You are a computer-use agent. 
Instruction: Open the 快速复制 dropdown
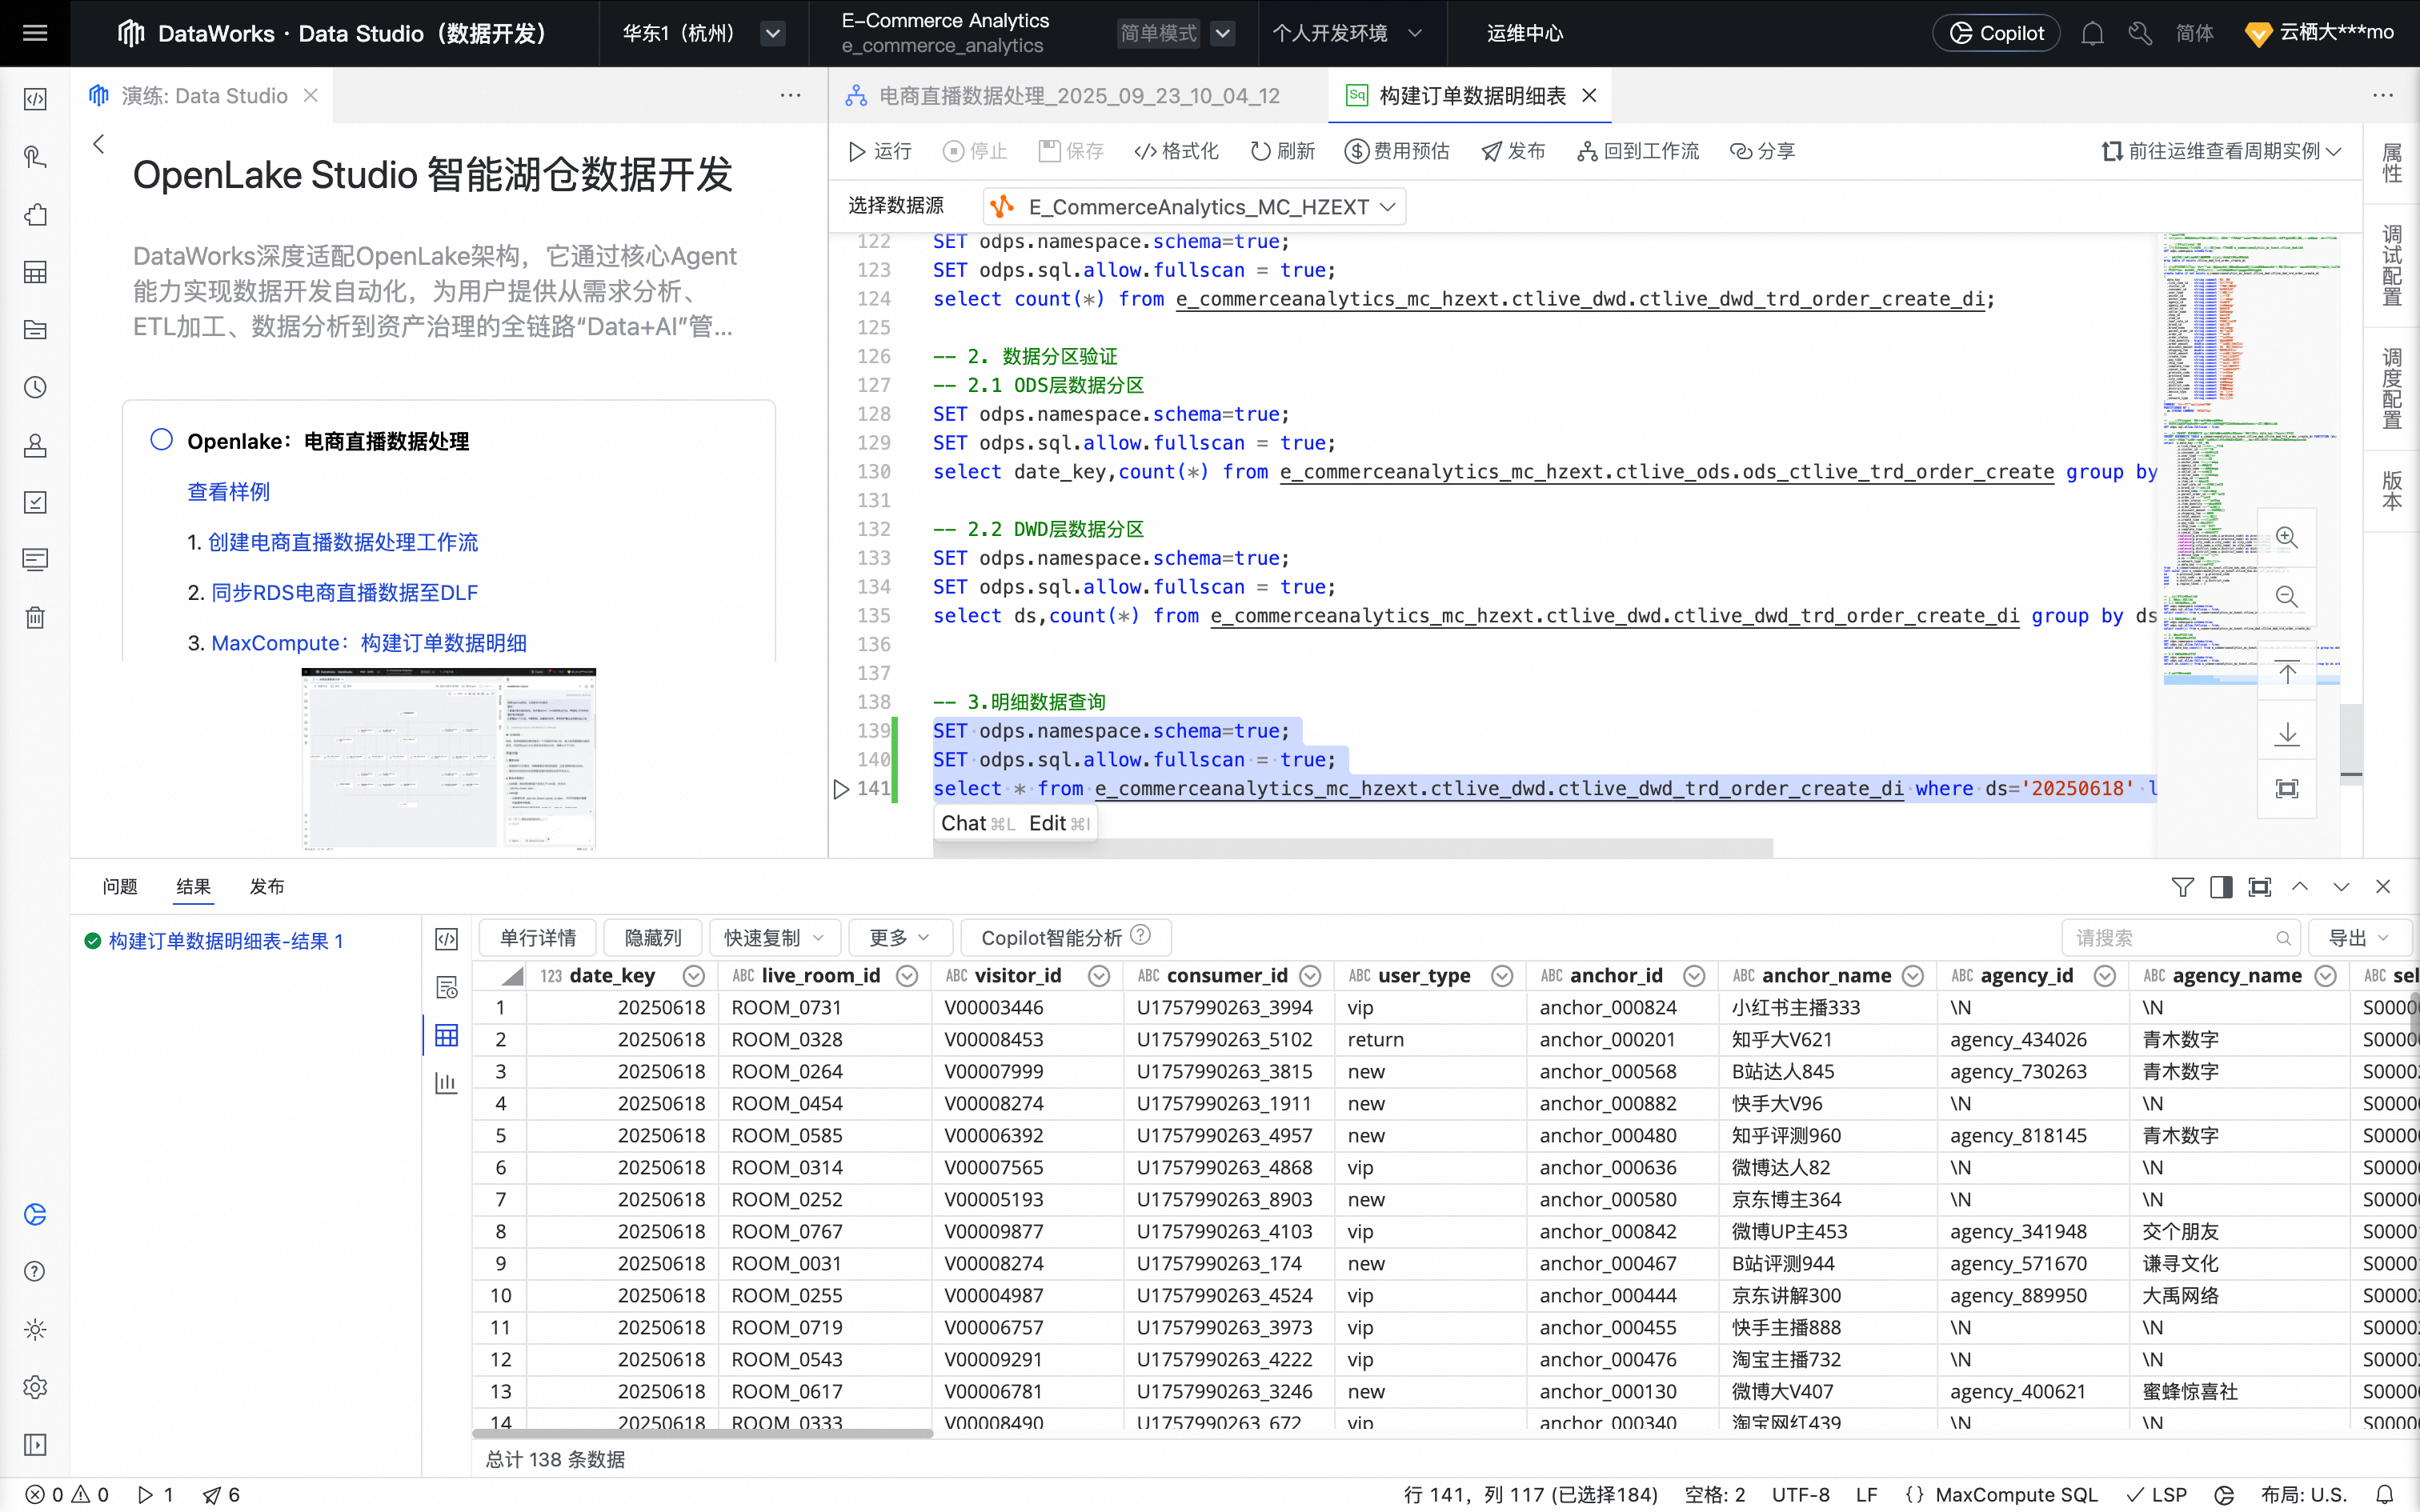774,938
